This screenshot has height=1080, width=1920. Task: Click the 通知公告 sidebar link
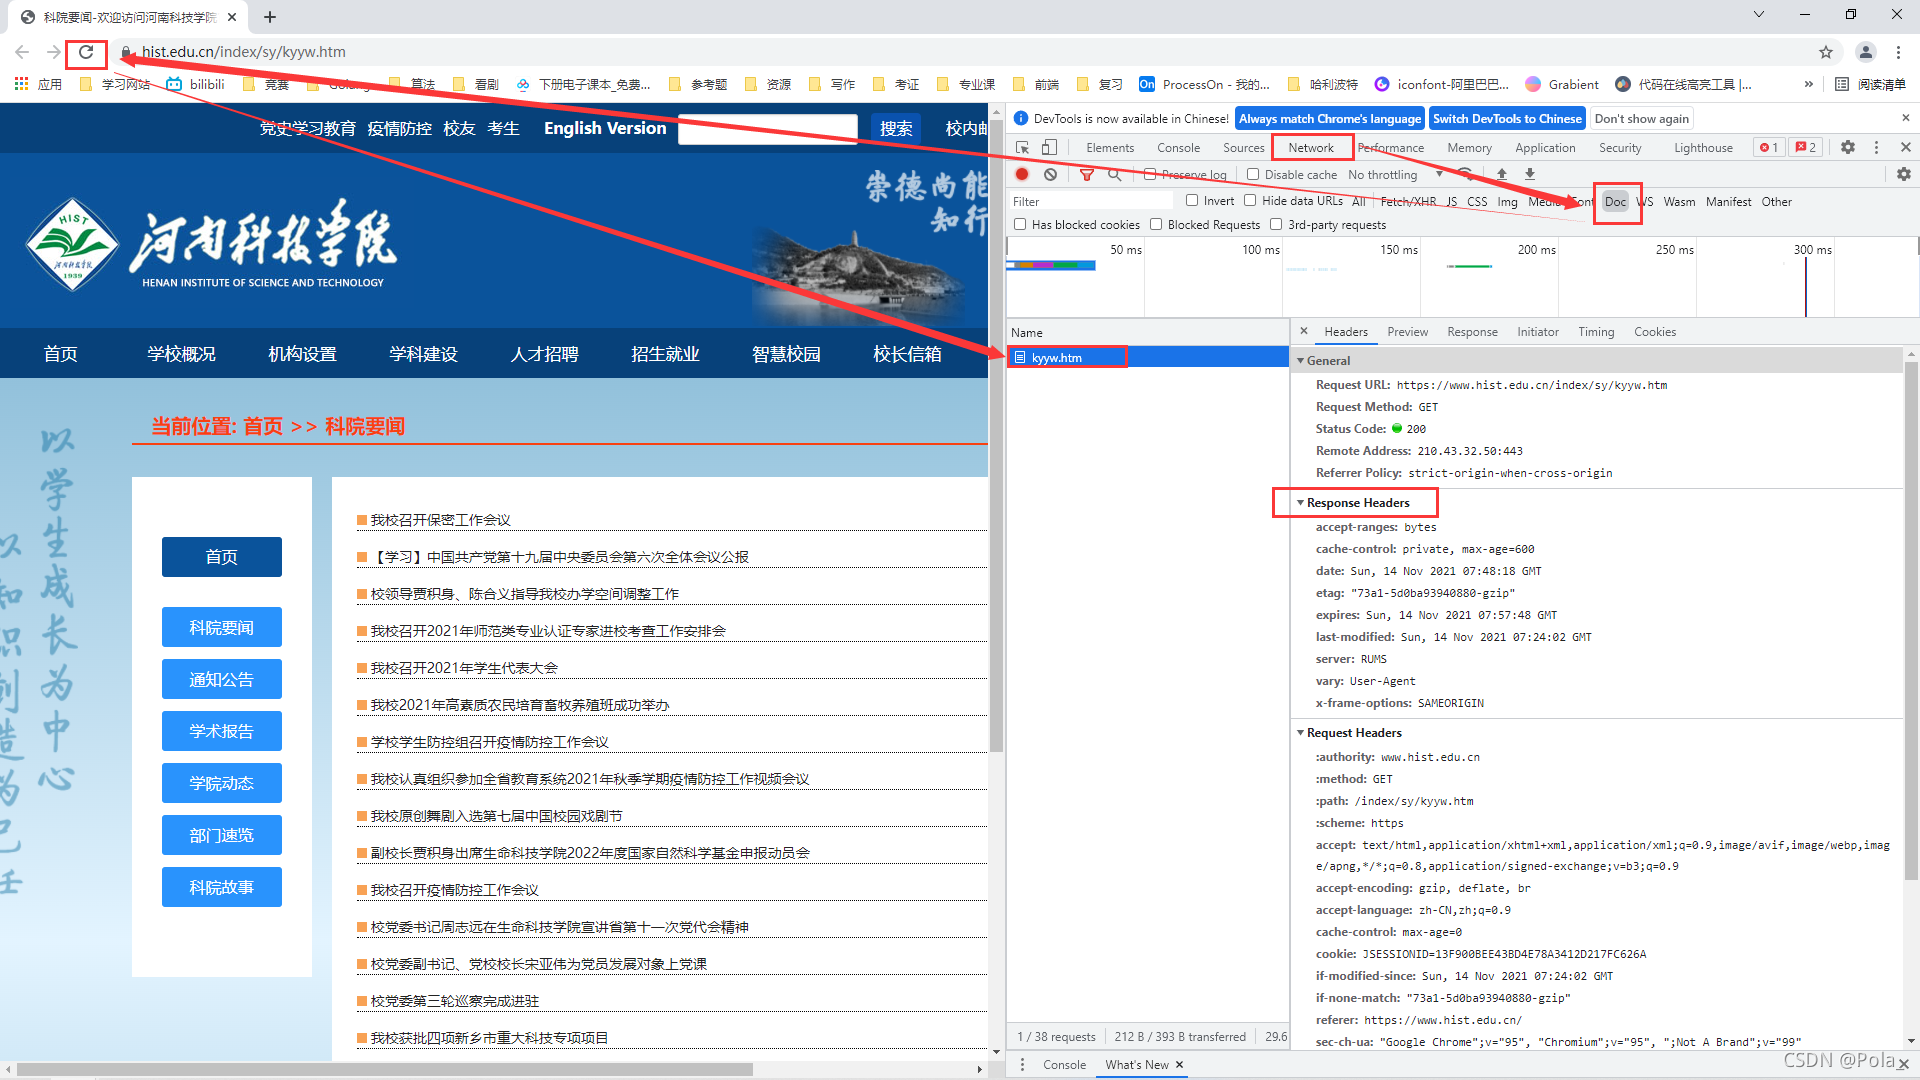(x=221, y=680)
